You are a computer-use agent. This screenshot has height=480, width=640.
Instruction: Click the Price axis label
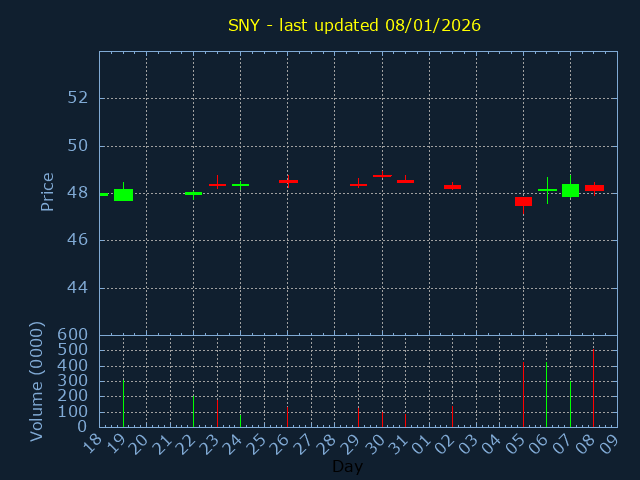click(x=47, y=192)
